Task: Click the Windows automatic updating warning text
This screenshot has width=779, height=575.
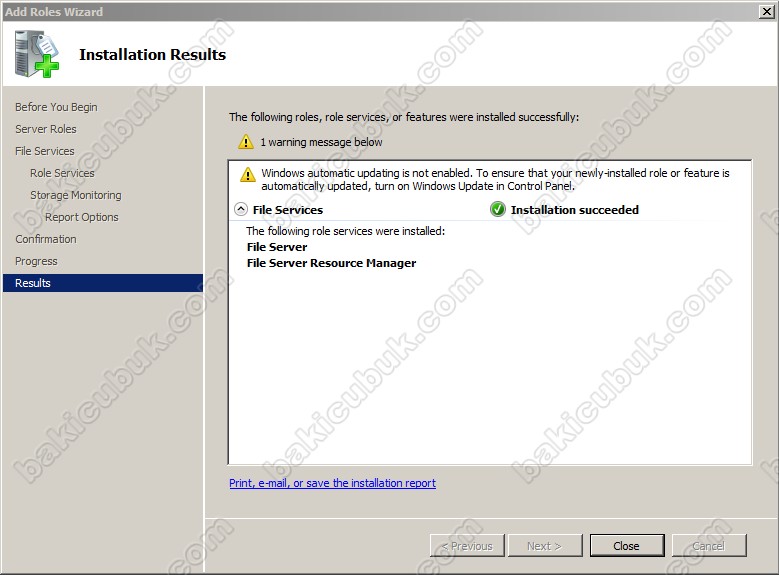Action: click(x=495, y=179)
